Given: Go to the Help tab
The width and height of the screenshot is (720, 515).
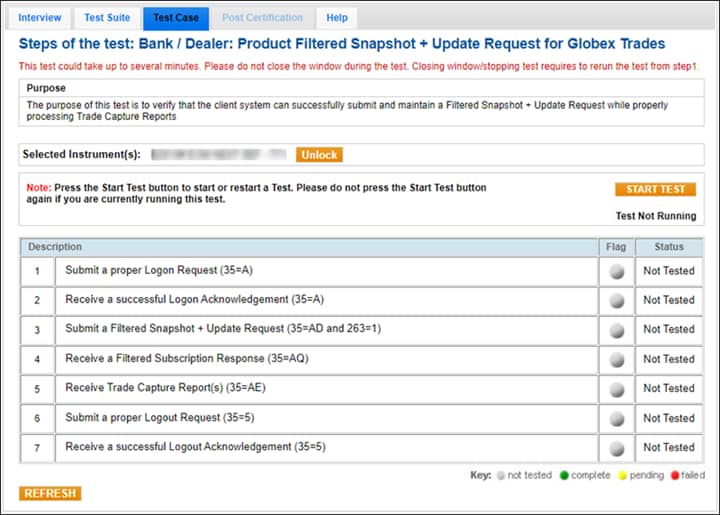Looking at the screenshot, I should pyautogui.click(x=337, y=18).
